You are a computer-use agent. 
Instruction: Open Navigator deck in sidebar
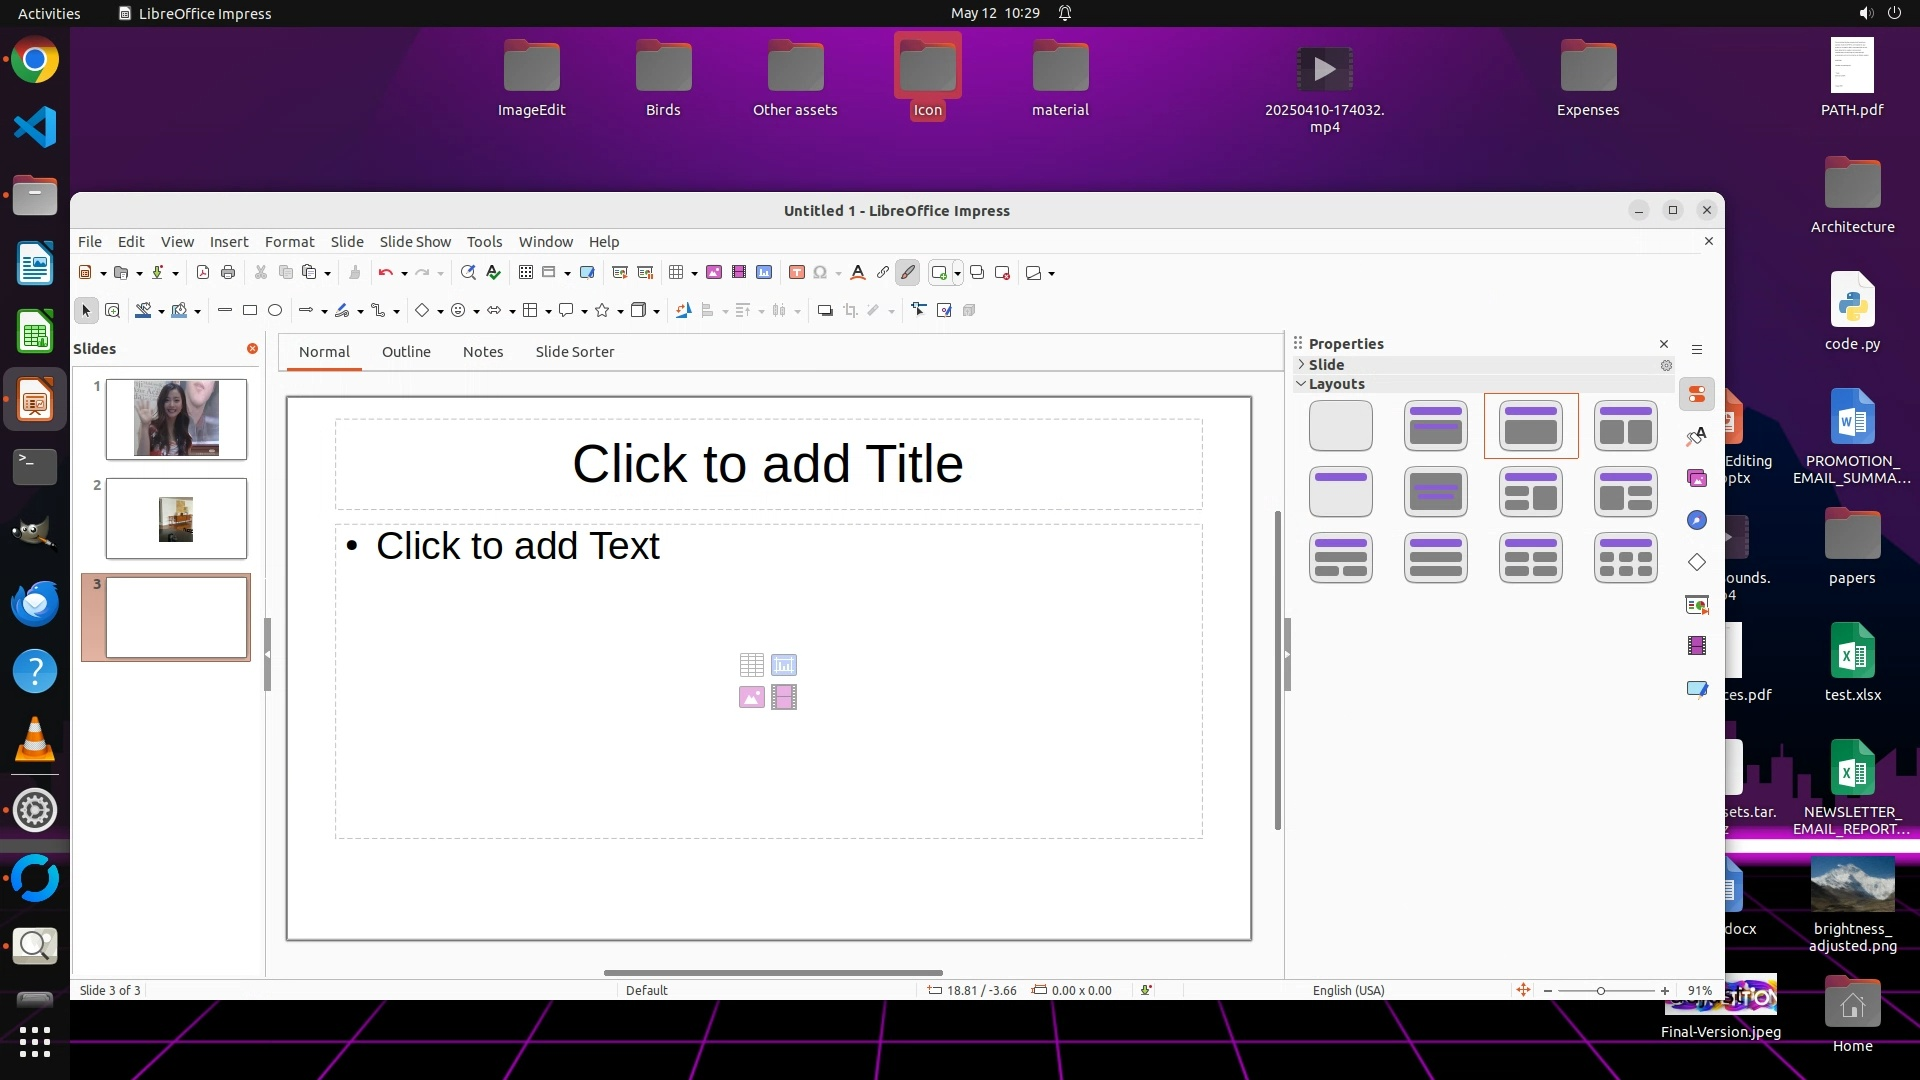[x=1697, y=520]
